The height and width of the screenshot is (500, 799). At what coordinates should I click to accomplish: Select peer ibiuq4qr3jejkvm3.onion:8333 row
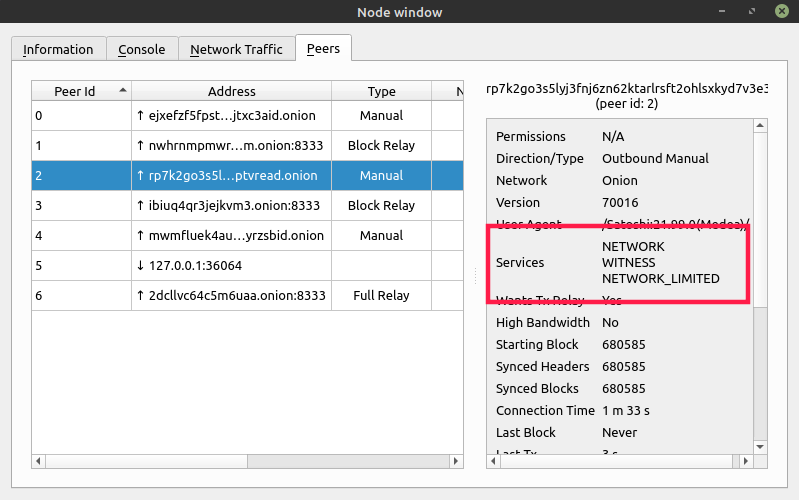coord(247,205)
